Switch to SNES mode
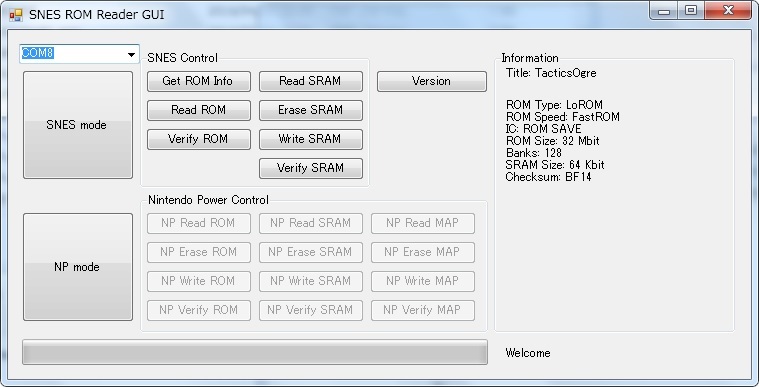The height and width of the screenshot is (387, 759). tap(78, 125)
